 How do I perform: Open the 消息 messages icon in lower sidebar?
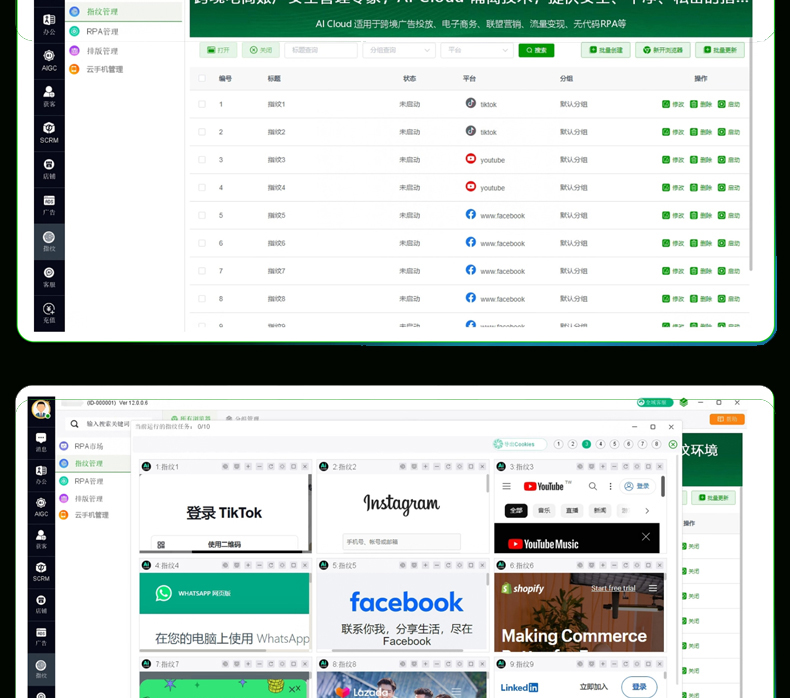point(41,441)
